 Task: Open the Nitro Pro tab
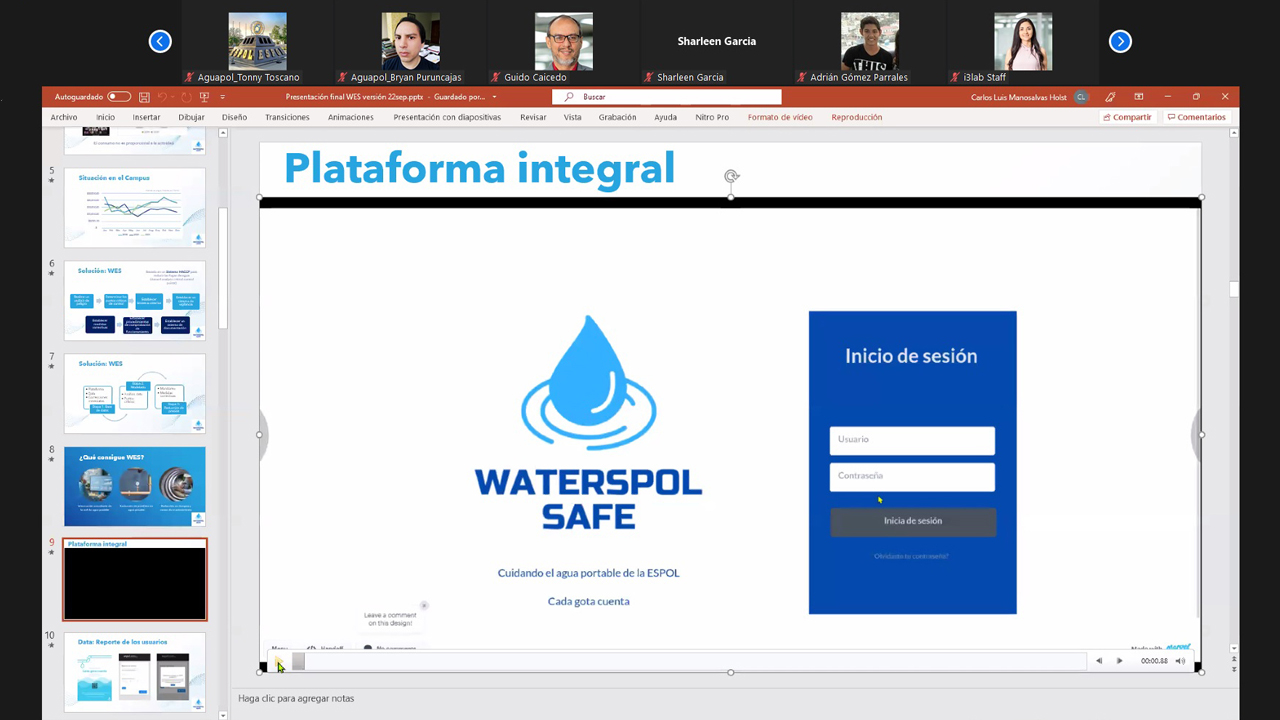tap(712, 117)
